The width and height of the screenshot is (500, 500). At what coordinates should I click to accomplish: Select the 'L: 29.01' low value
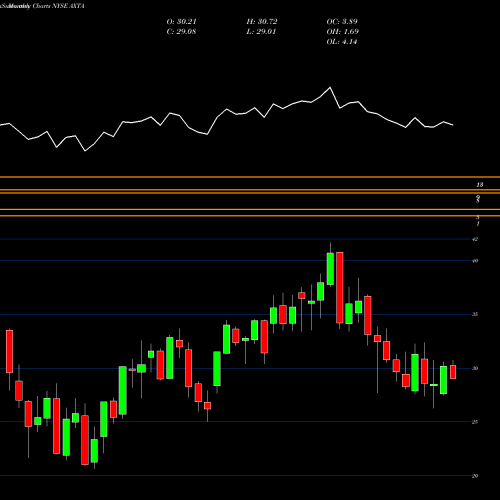point(261,32)
